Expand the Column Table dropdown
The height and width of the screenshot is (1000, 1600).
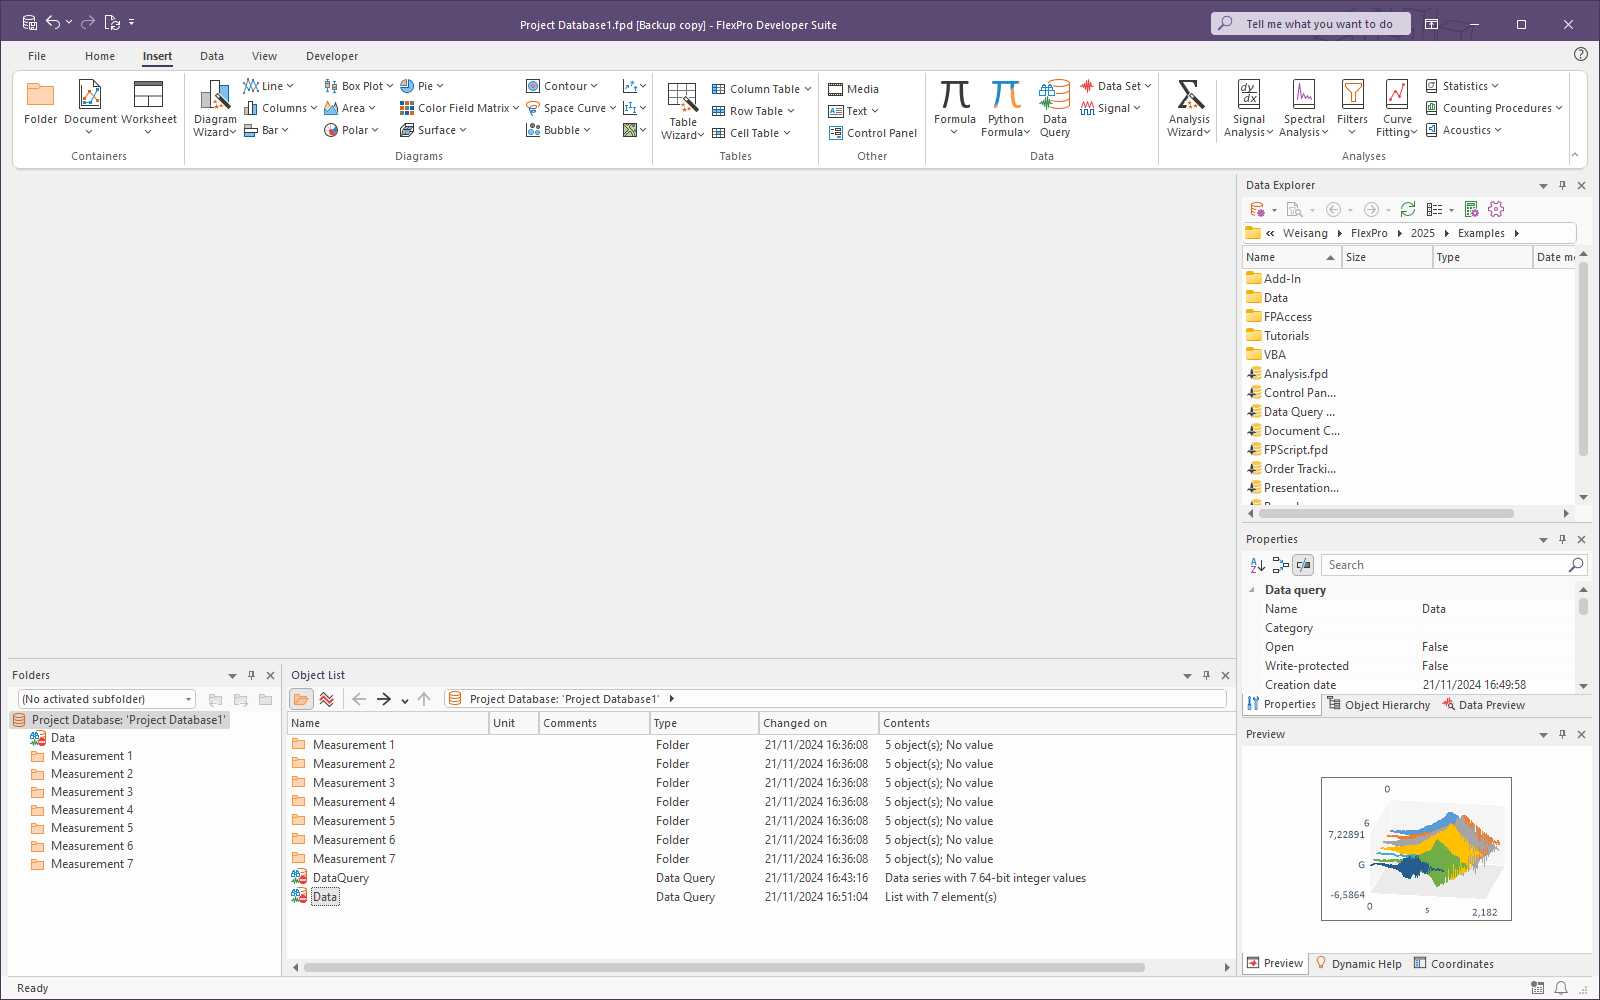[x=808, y=89]
